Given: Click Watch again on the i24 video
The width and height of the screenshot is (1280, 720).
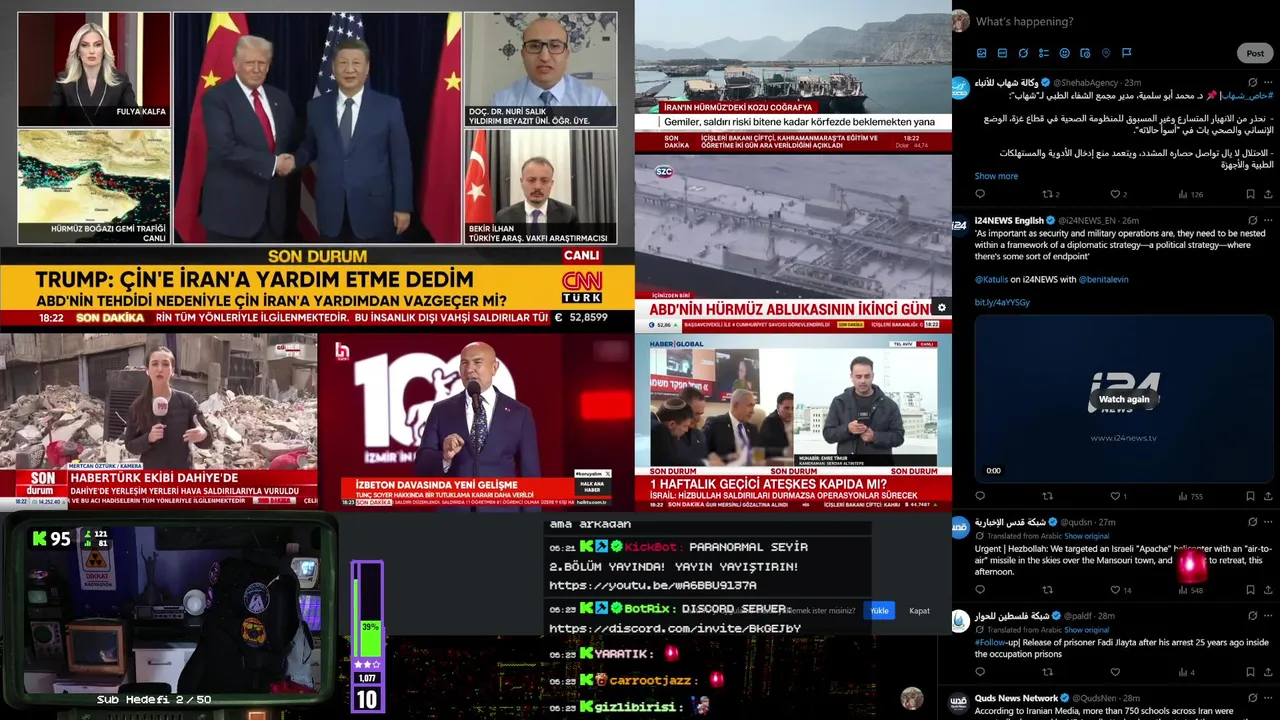Looking at the screenshot, I should pos(1124,399).
